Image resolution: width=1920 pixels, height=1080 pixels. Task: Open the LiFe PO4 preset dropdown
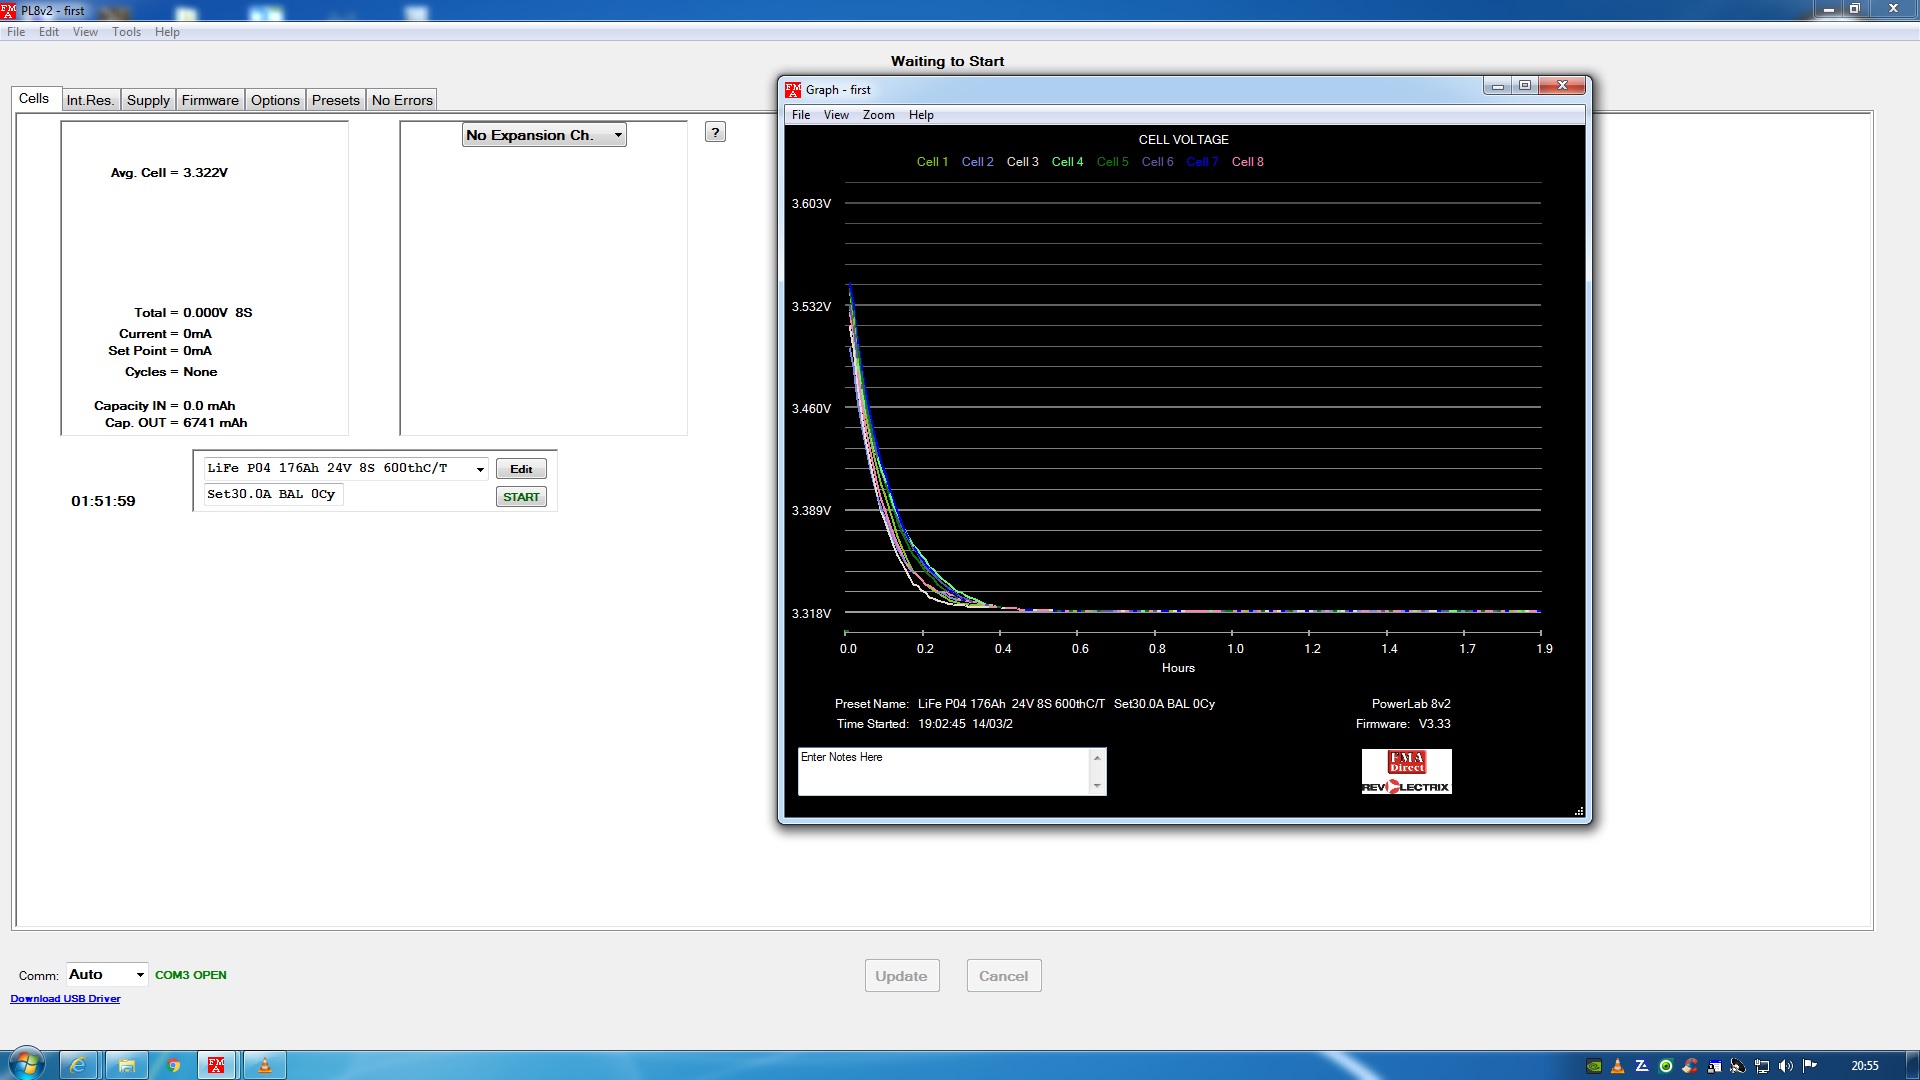[x=480, y=469]
